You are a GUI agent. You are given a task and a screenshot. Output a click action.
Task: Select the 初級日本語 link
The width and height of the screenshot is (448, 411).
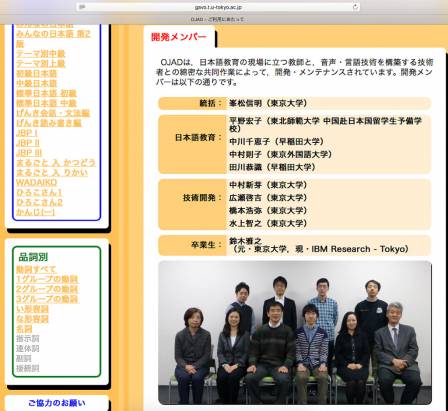(x=37, y=74)
